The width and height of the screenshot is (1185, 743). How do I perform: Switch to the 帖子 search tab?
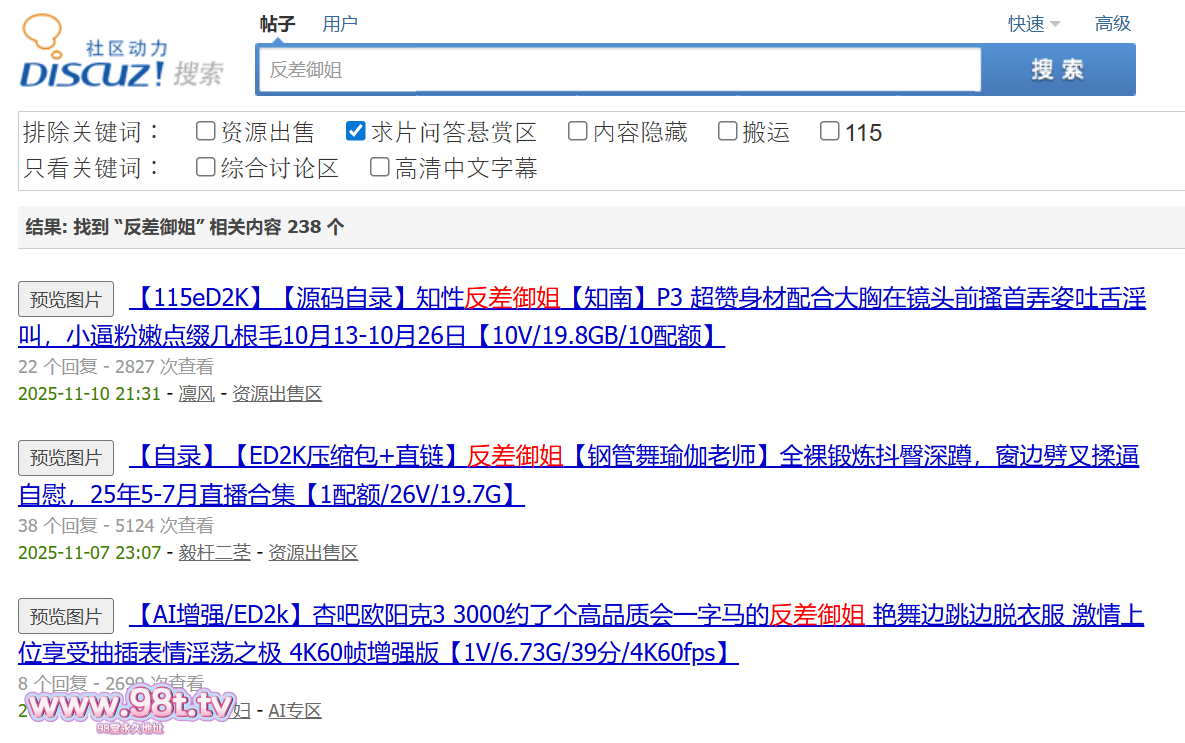pos(277,24)
